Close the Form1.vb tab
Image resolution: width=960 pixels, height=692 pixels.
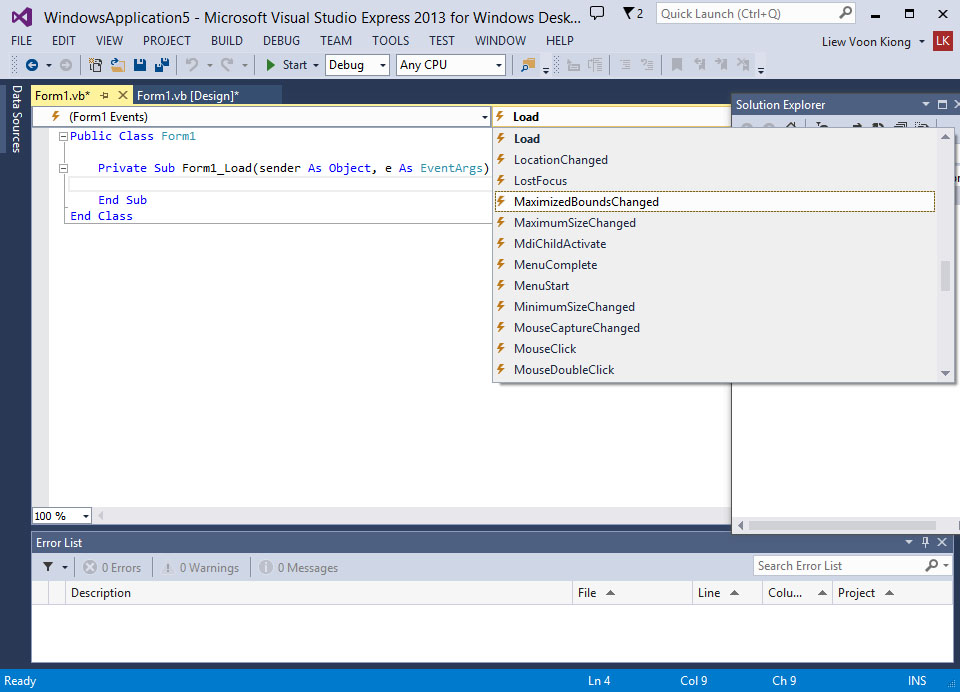(x=122, y=96)
